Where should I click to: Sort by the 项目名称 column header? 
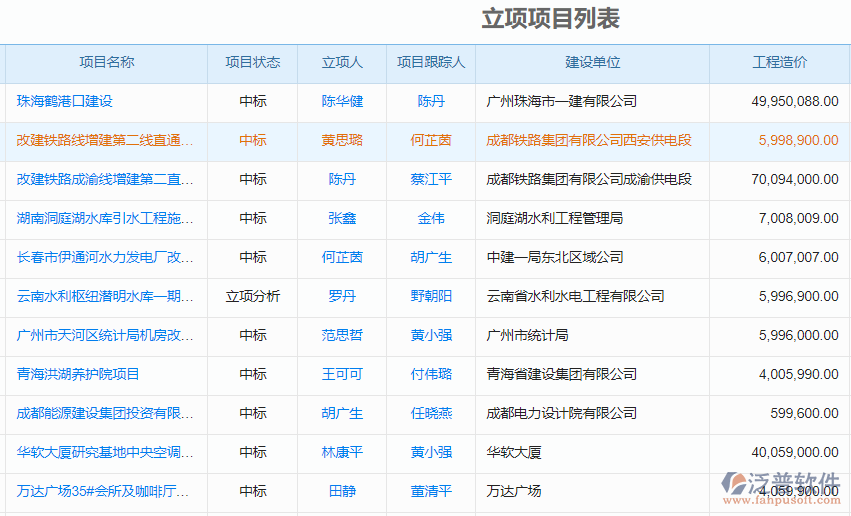106,62
